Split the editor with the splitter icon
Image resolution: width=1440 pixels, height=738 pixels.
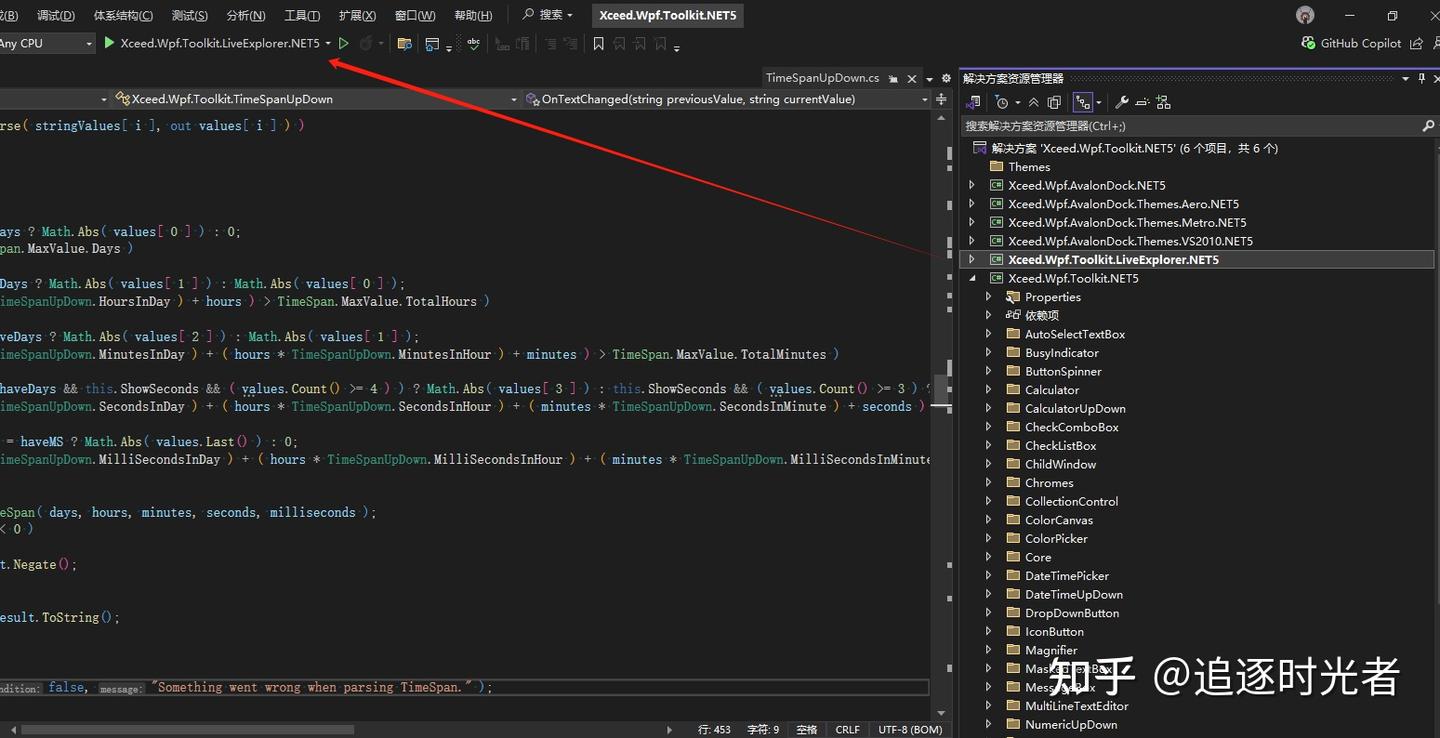942,99
